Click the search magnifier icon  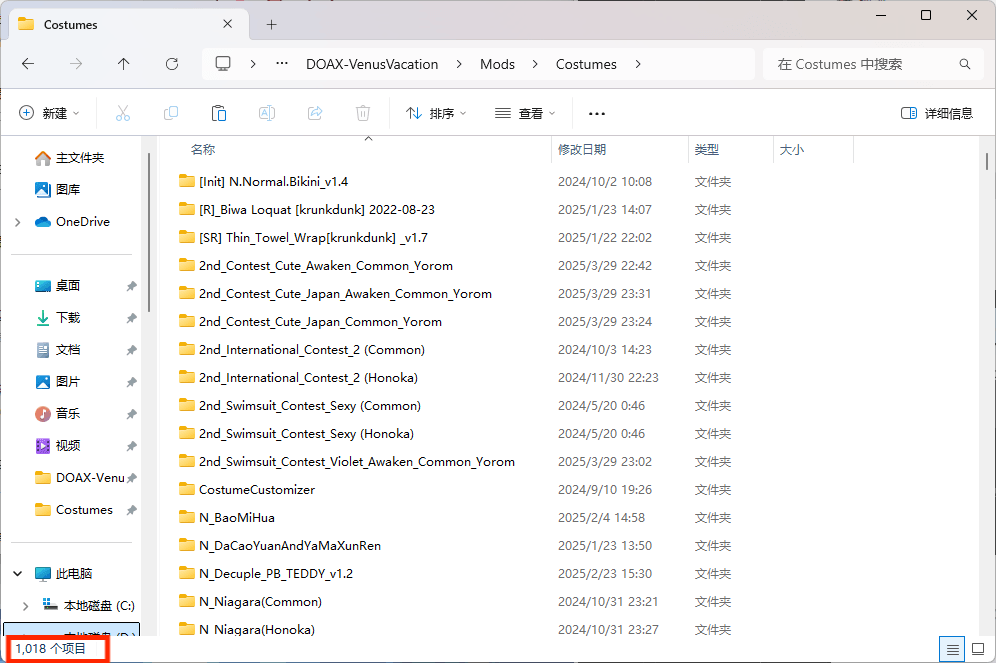(965, 64)
